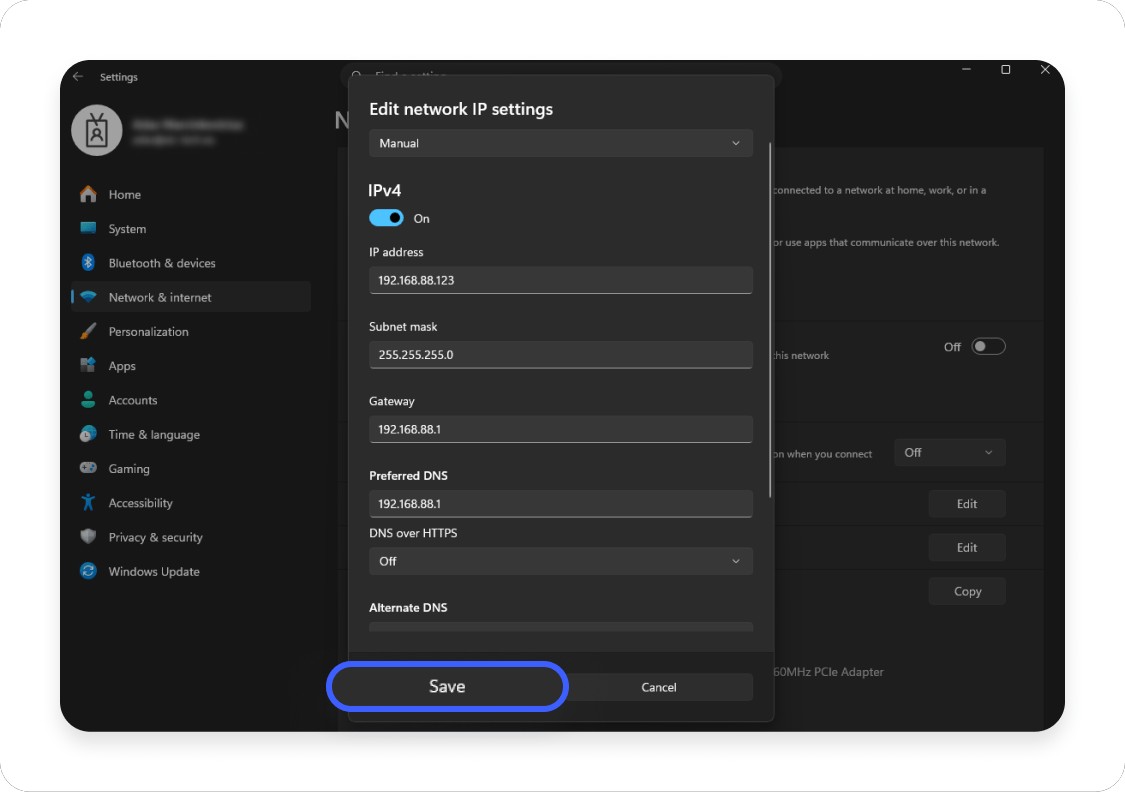
Task: Open background Off dropdown next to 'when you connect'
Action: 949,453
